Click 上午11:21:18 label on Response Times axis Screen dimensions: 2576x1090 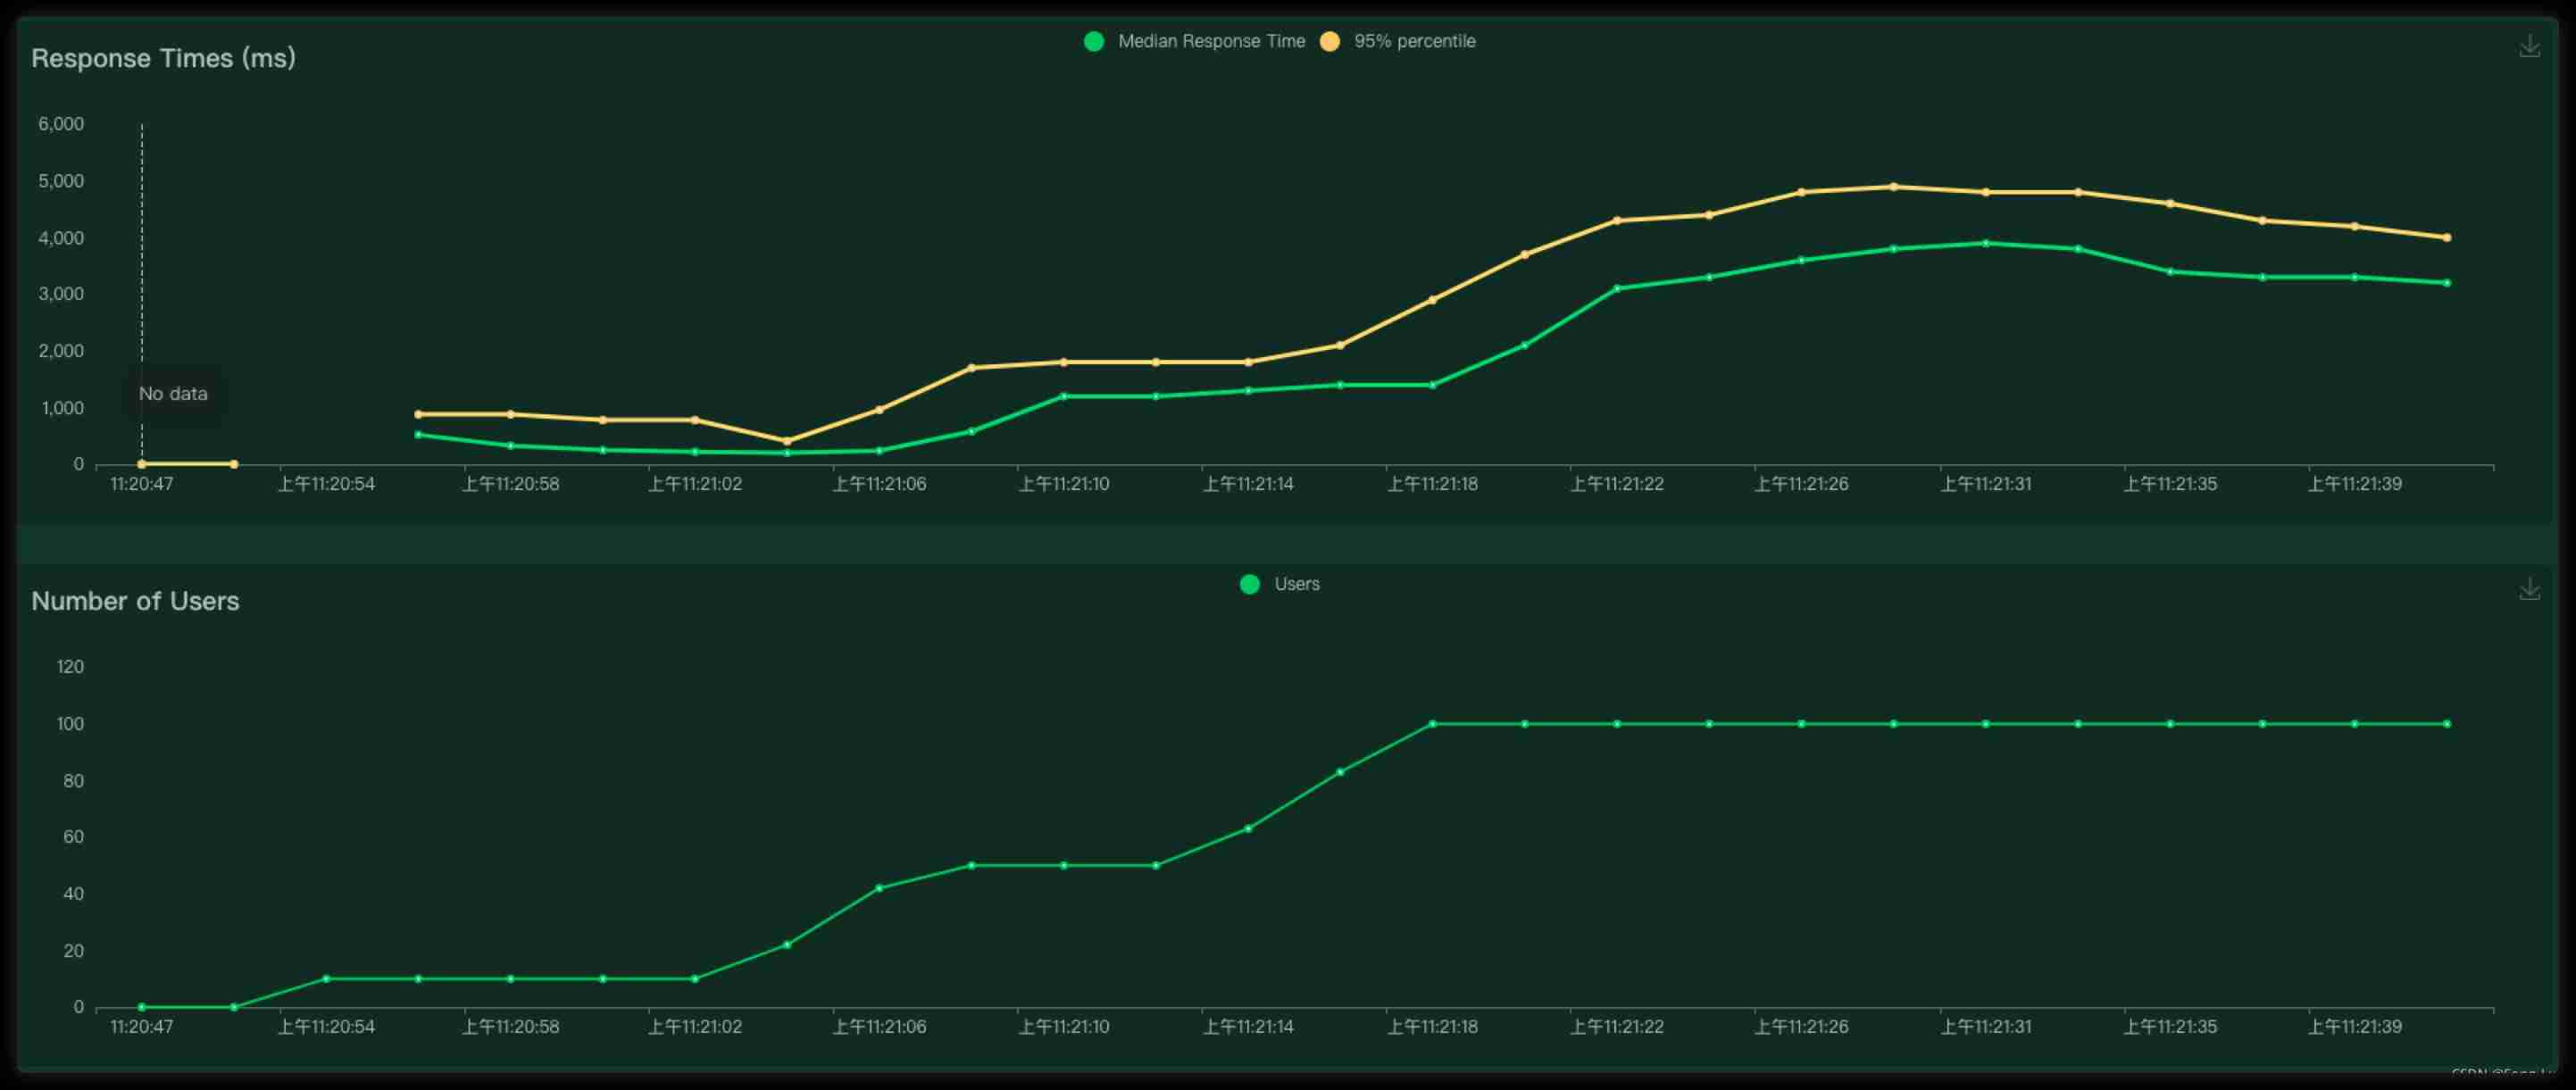pyautogui.click(x=1432, y=484)
